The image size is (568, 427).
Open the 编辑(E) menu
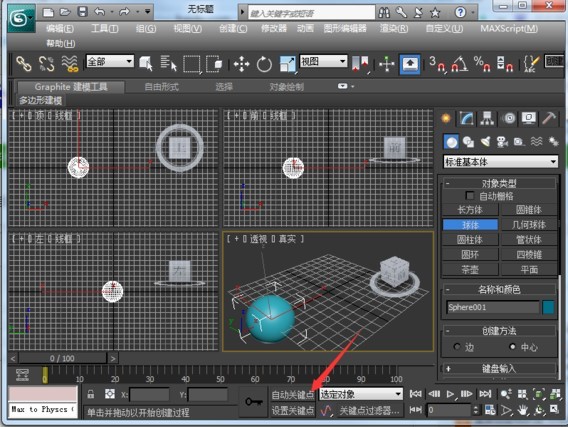(60, 28)
